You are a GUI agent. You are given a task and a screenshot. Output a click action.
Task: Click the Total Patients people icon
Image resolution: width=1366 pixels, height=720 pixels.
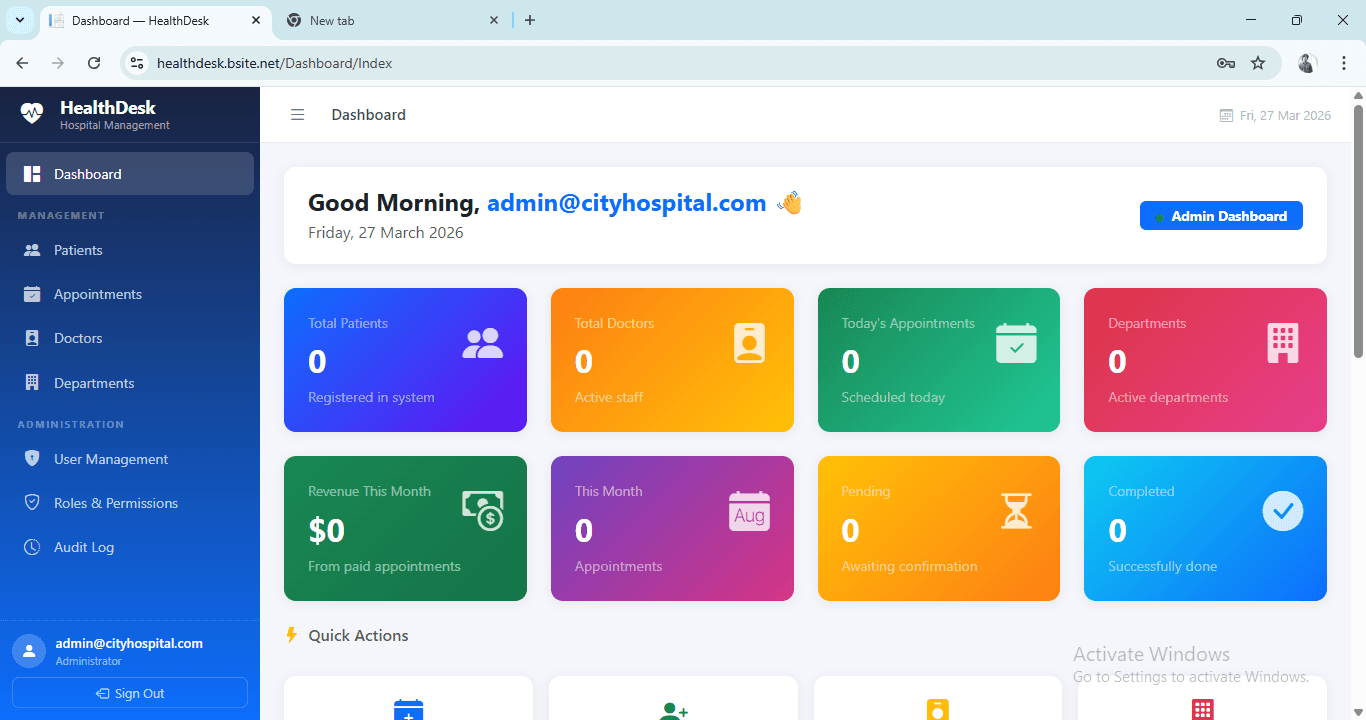click(x=483, y=343)
